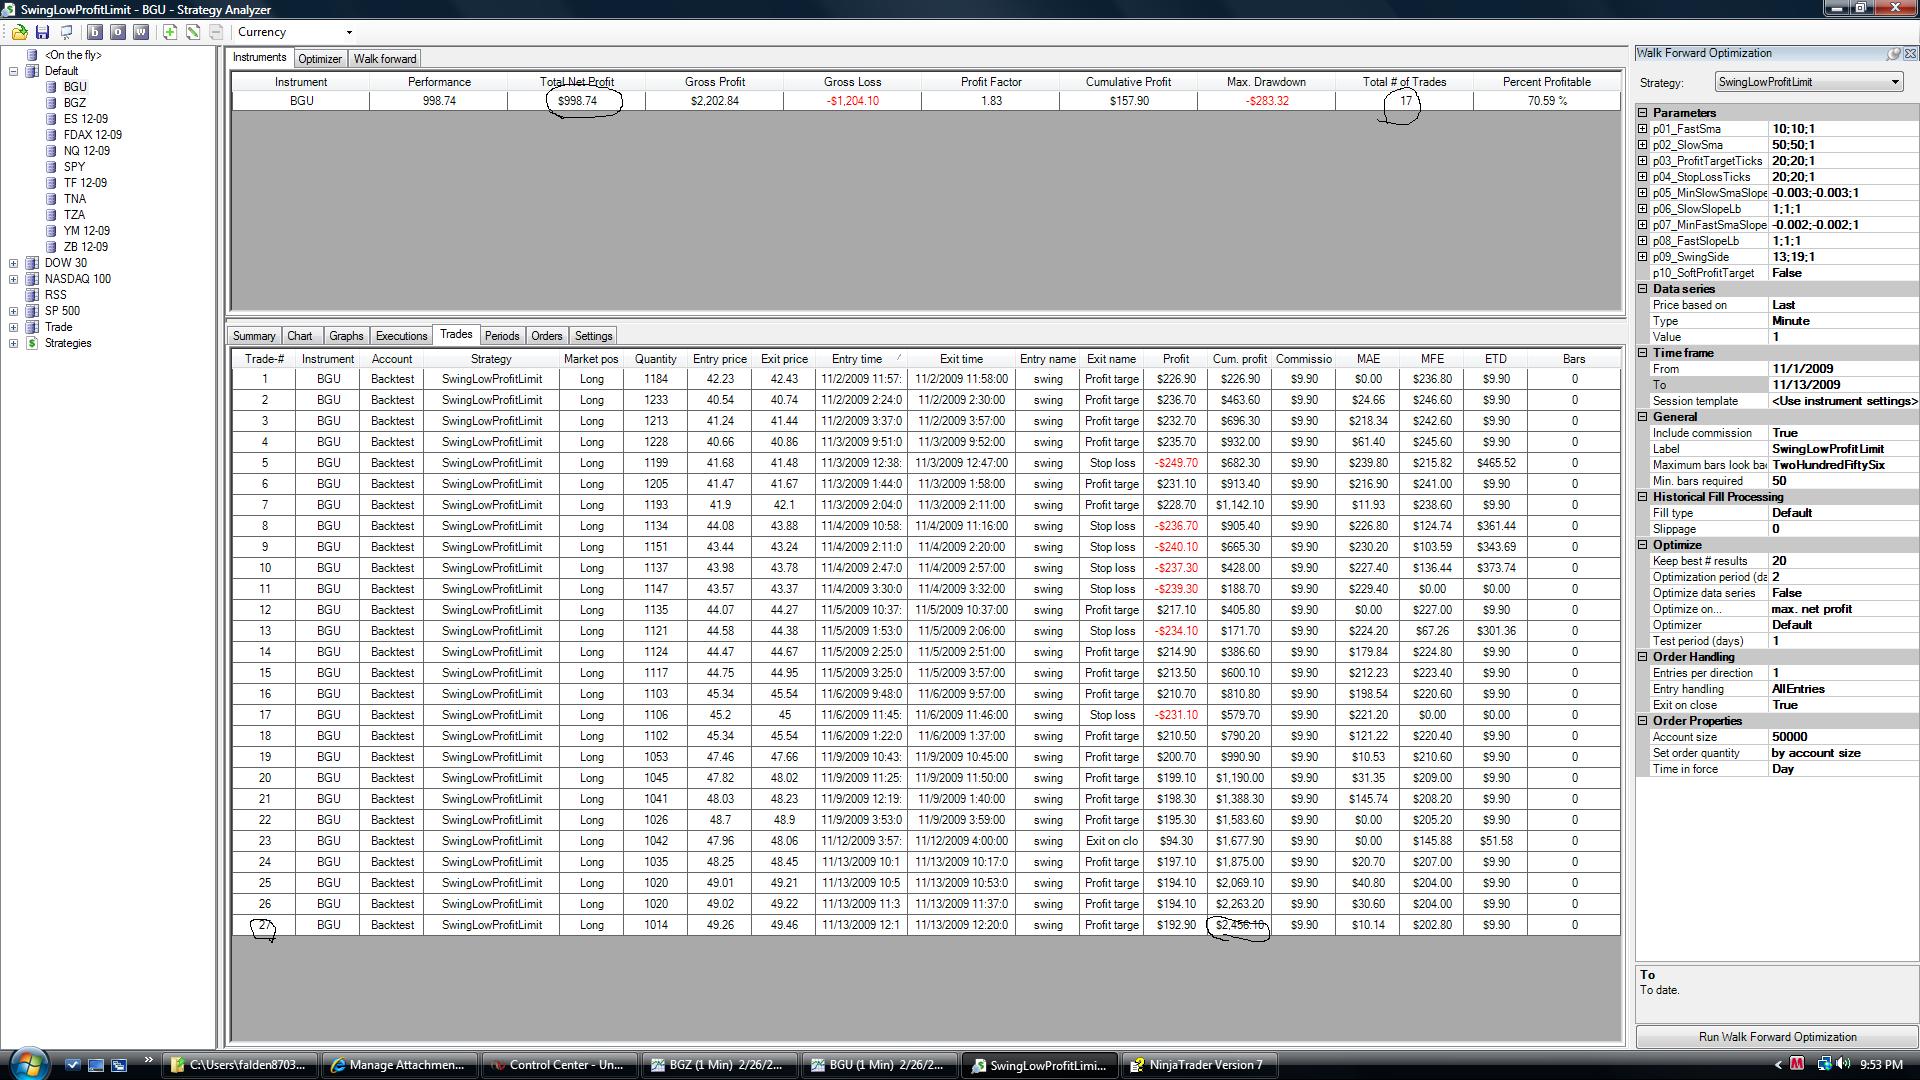Click the edit document pencil icon
This screenshot has height=1080, width=1920.
point(193,32)
